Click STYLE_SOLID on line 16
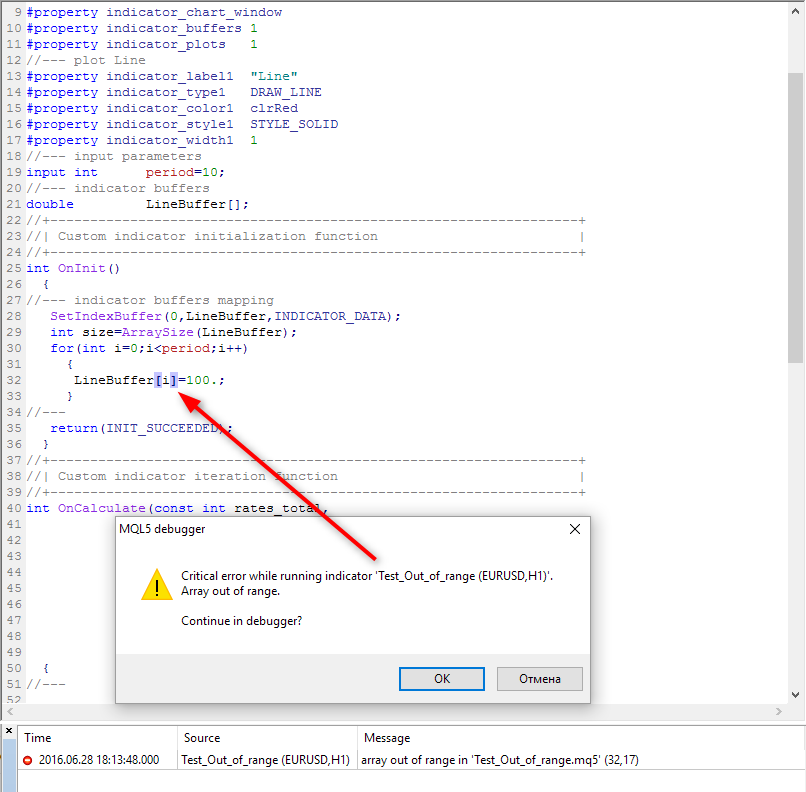 (294, 124)
